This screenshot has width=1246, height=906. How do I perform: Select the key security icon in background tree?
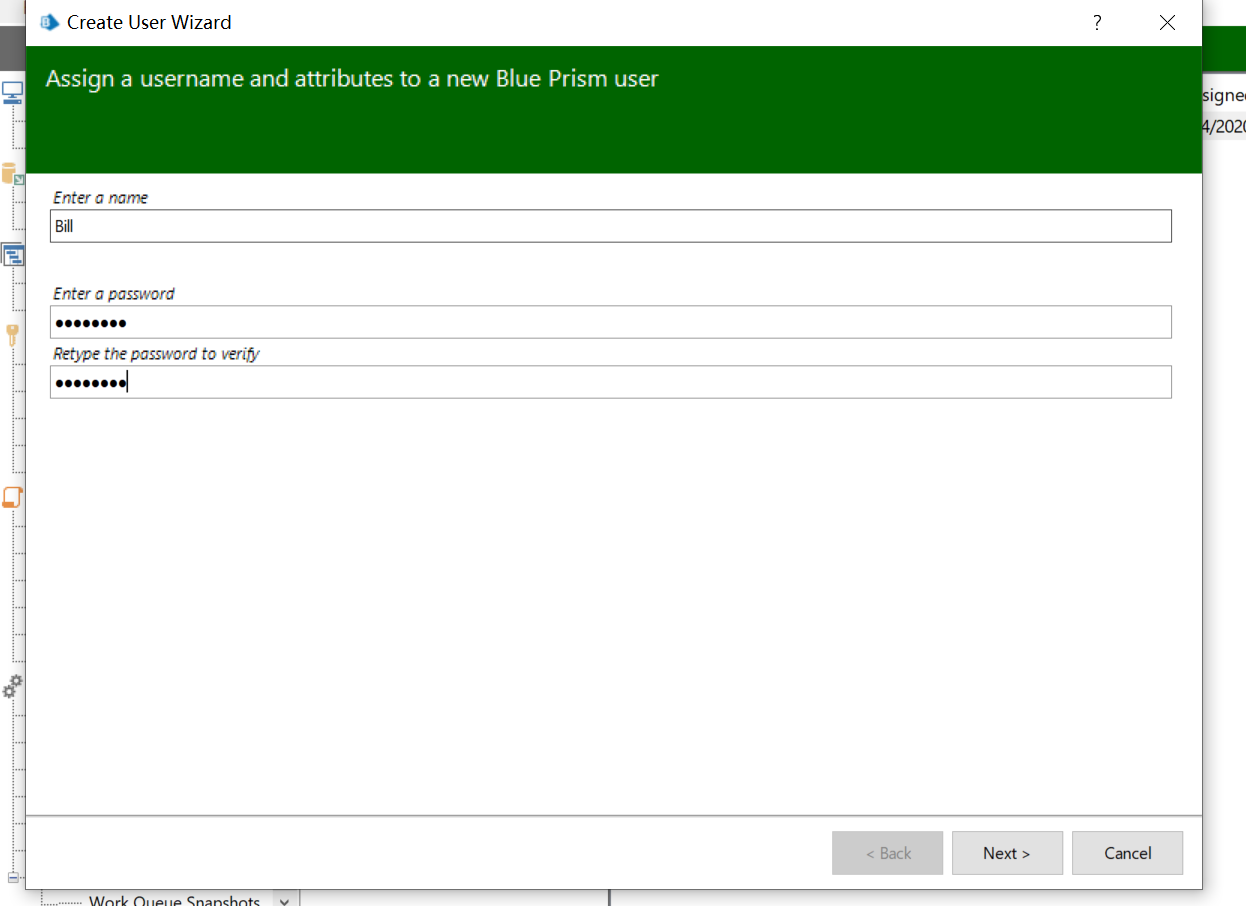pyautogui.click(x=12, y=335)
